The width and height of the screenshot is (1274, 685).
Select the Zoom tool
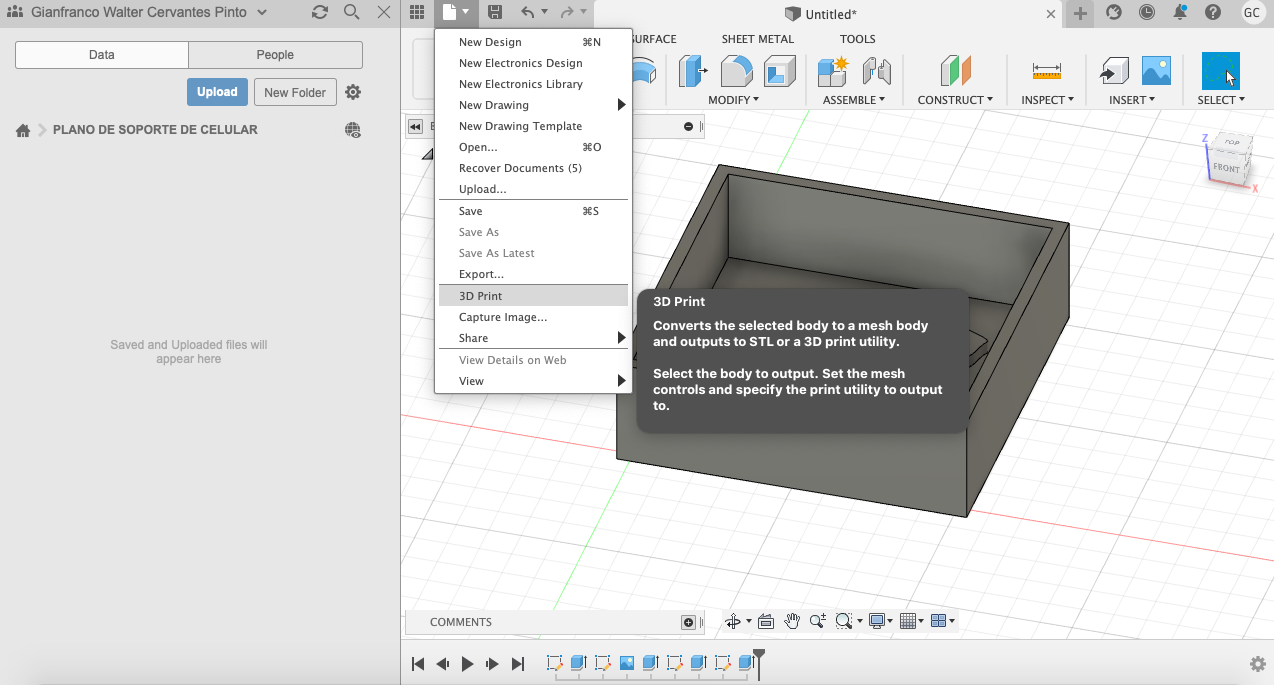pos(818,622)
